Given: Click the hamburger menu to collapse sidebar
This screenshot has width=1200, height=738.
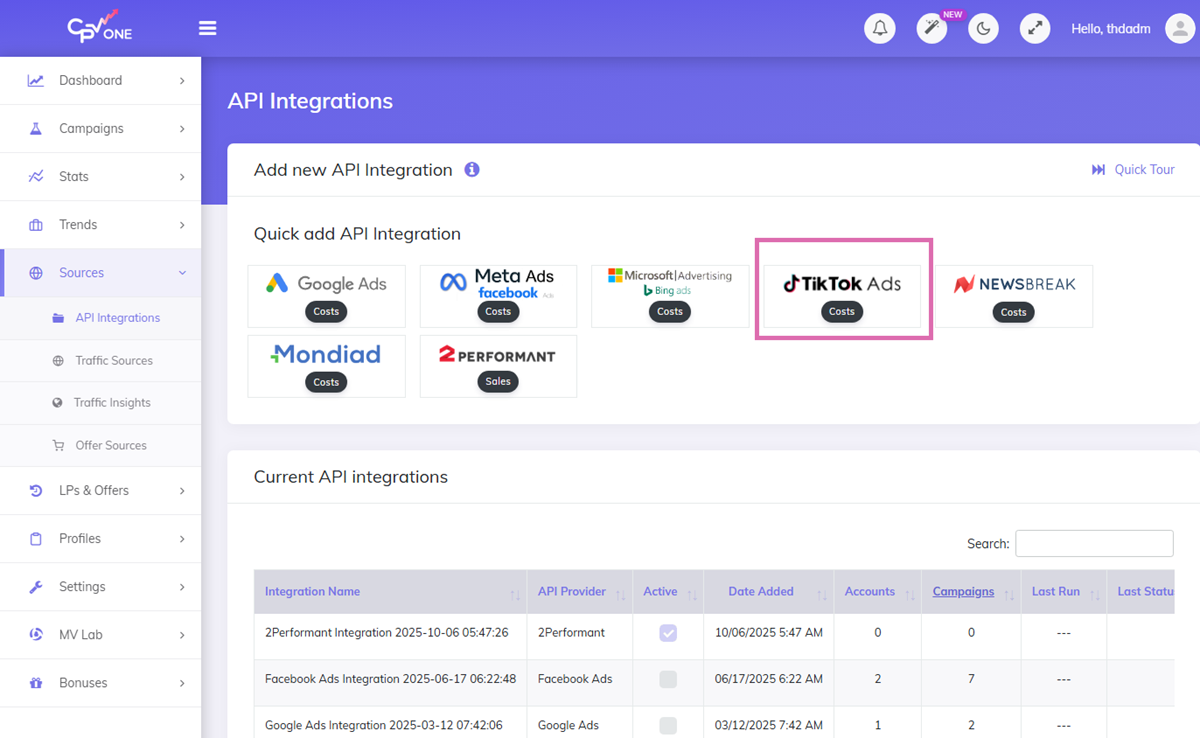Looking at the screenshot, I should coord(207,28).
